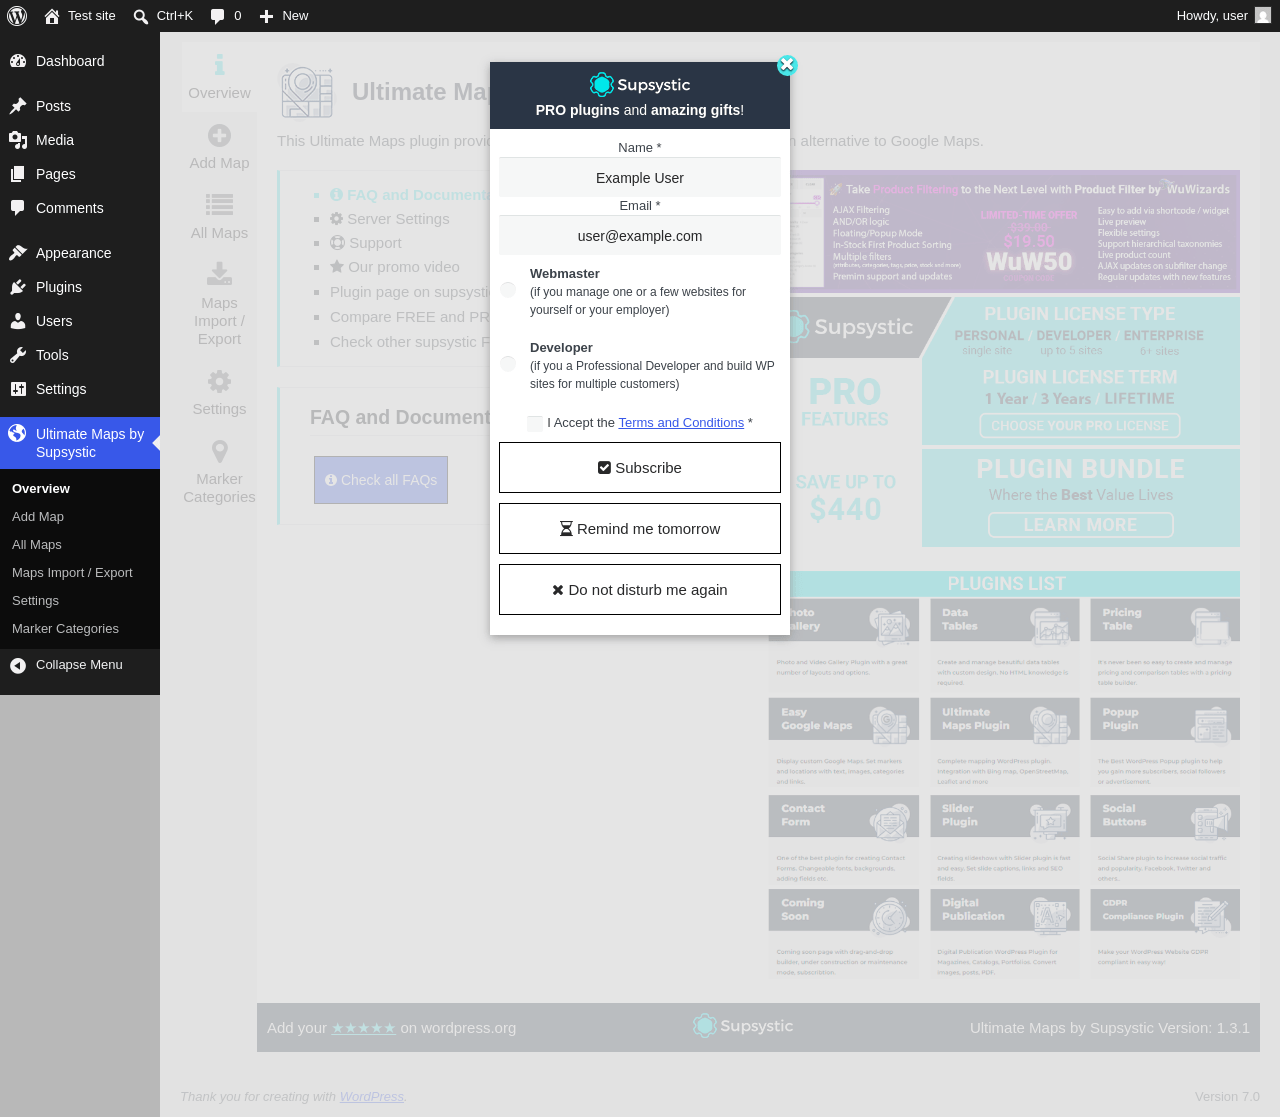Open the GDPR Compliance Plugin card

(1165, 934)
